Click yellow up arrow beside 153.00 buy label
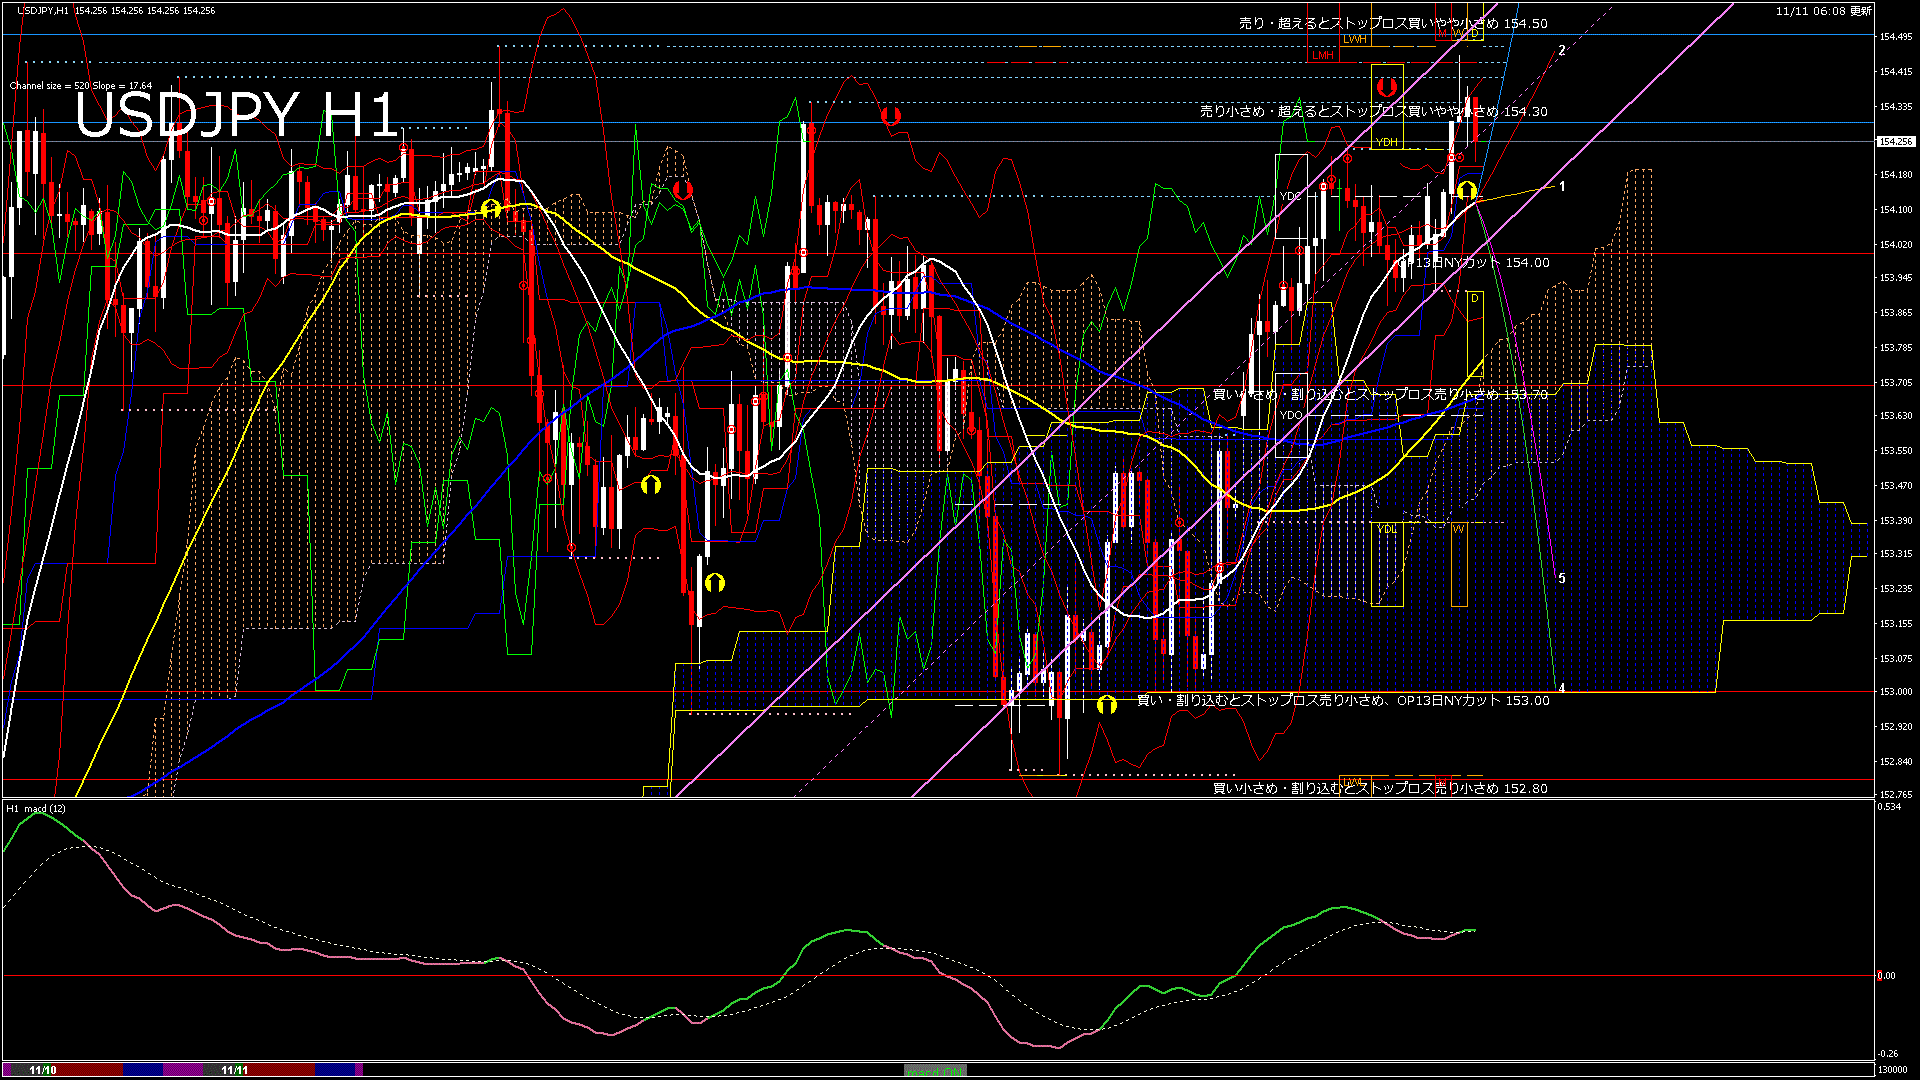The image size is (1920, 1080). click(1106, 704)
